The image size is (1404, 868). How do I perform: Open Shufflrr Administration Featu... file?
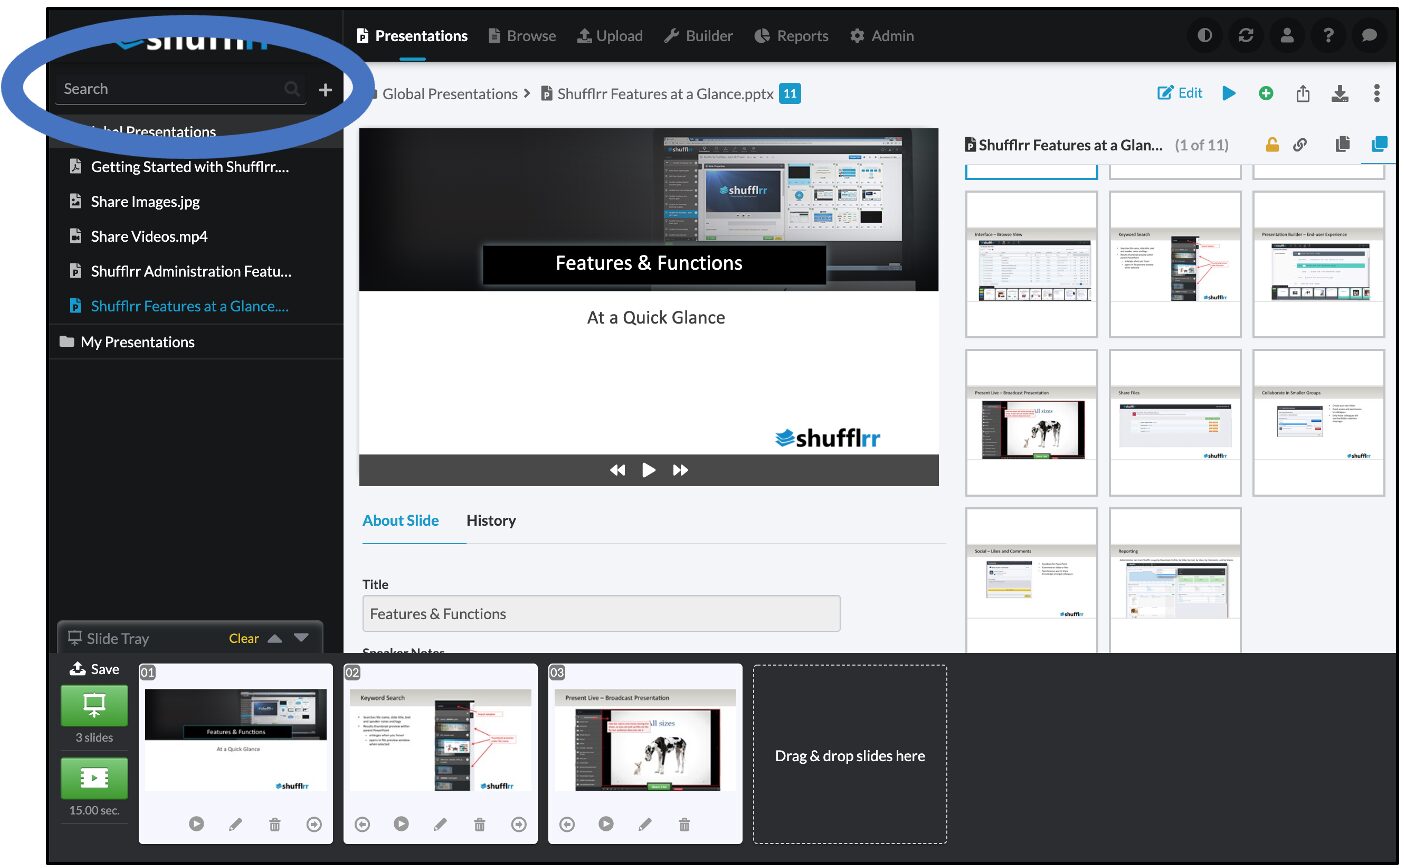pyautogui.click(x=191, y=272)
